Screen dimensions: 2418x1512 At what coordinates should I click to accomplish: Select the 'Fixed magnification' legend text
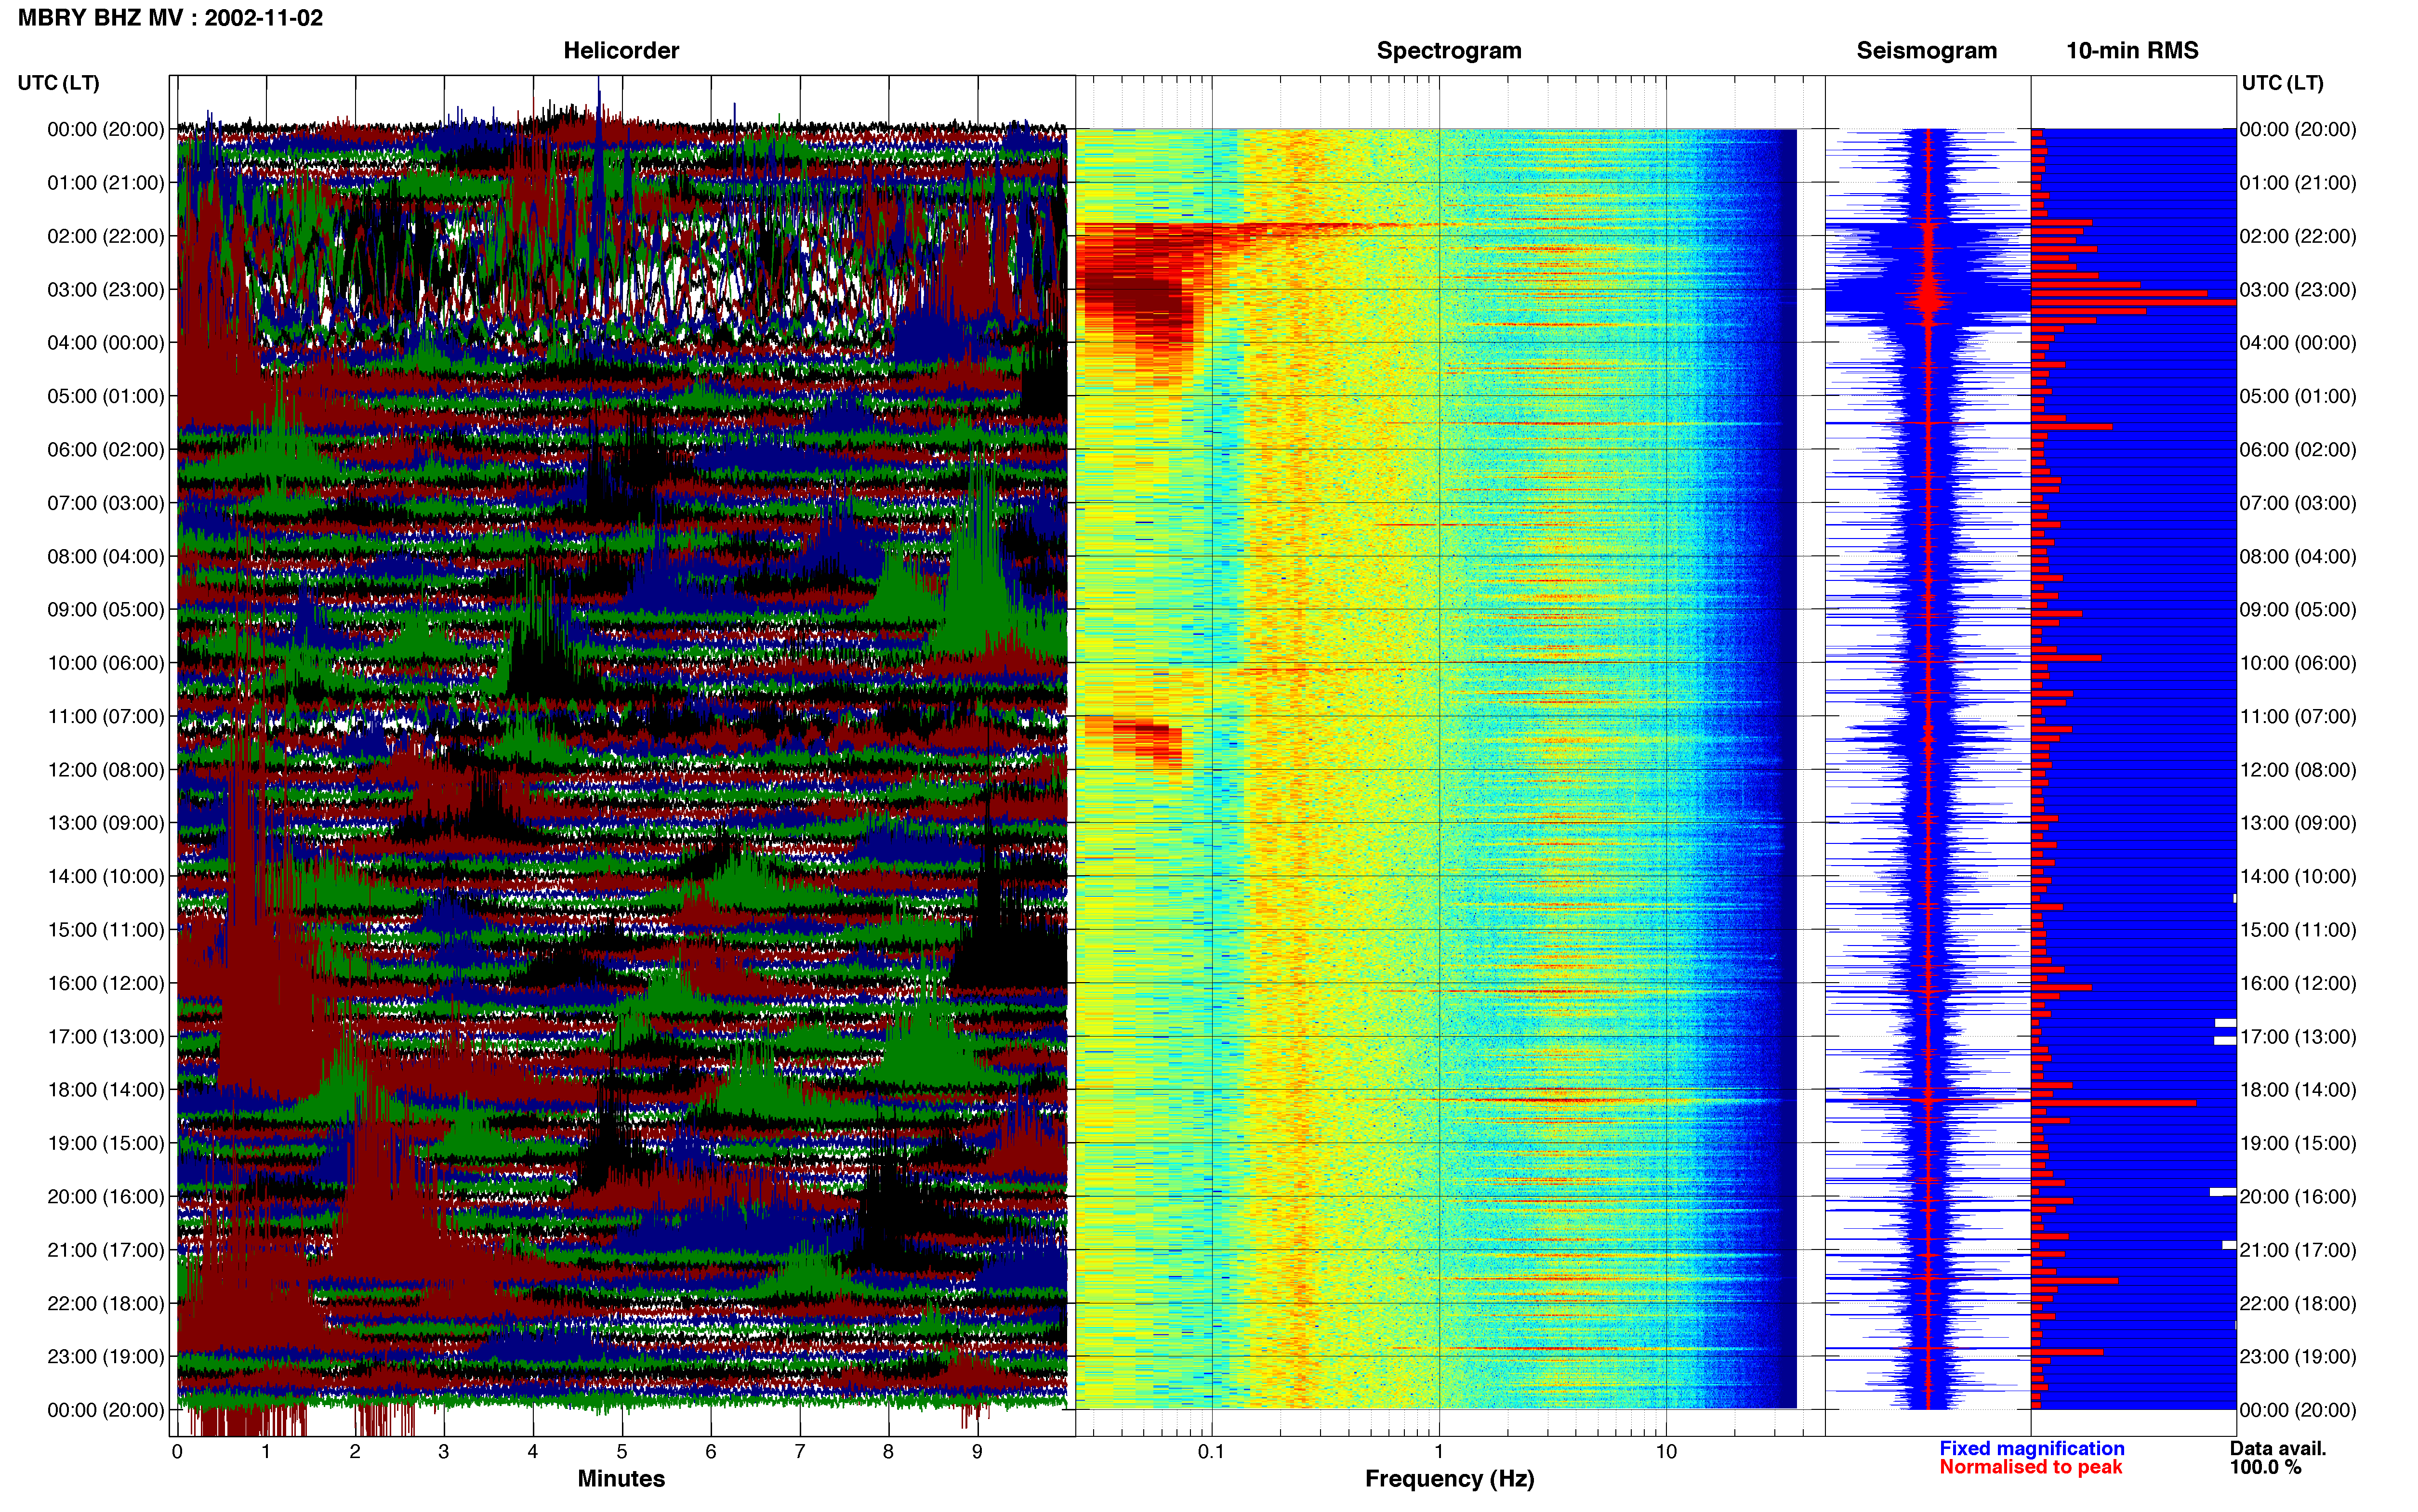coord(2032,1448)
